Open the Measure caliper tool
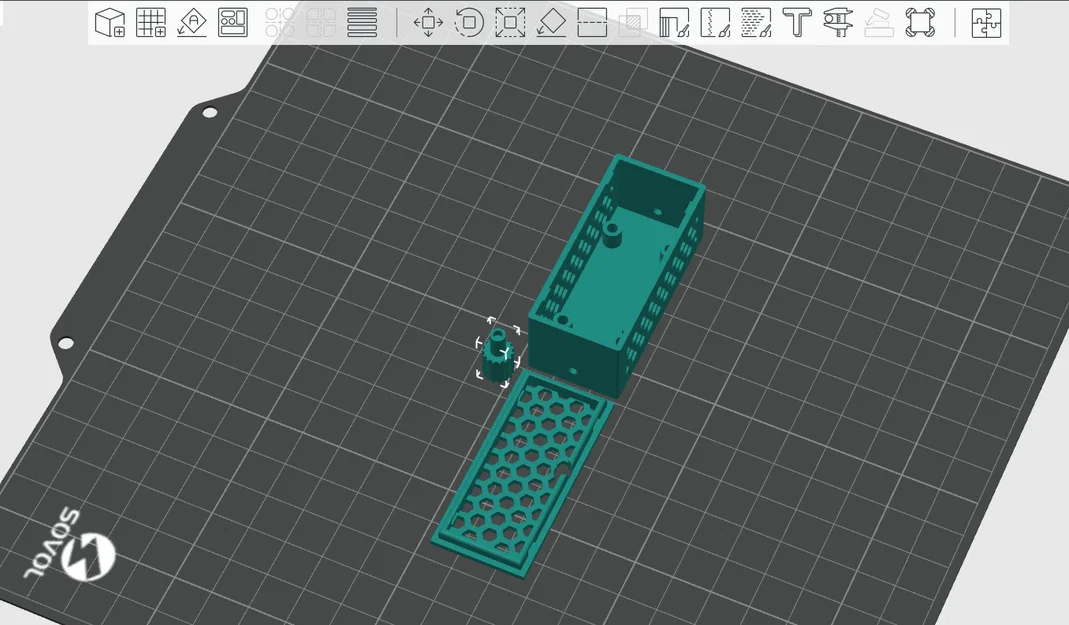Image resolution: width=1069 pixels, height=625 pixels. (838, 22)
